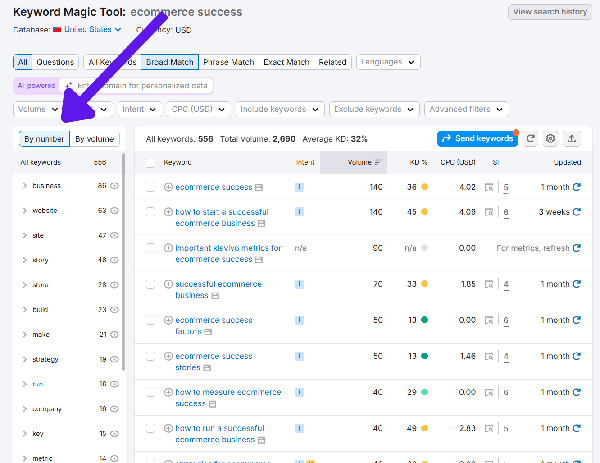The height and width of the screenshot is (463, 600).
Task: Open the Advanced filters dropdown
Action: 466,109
